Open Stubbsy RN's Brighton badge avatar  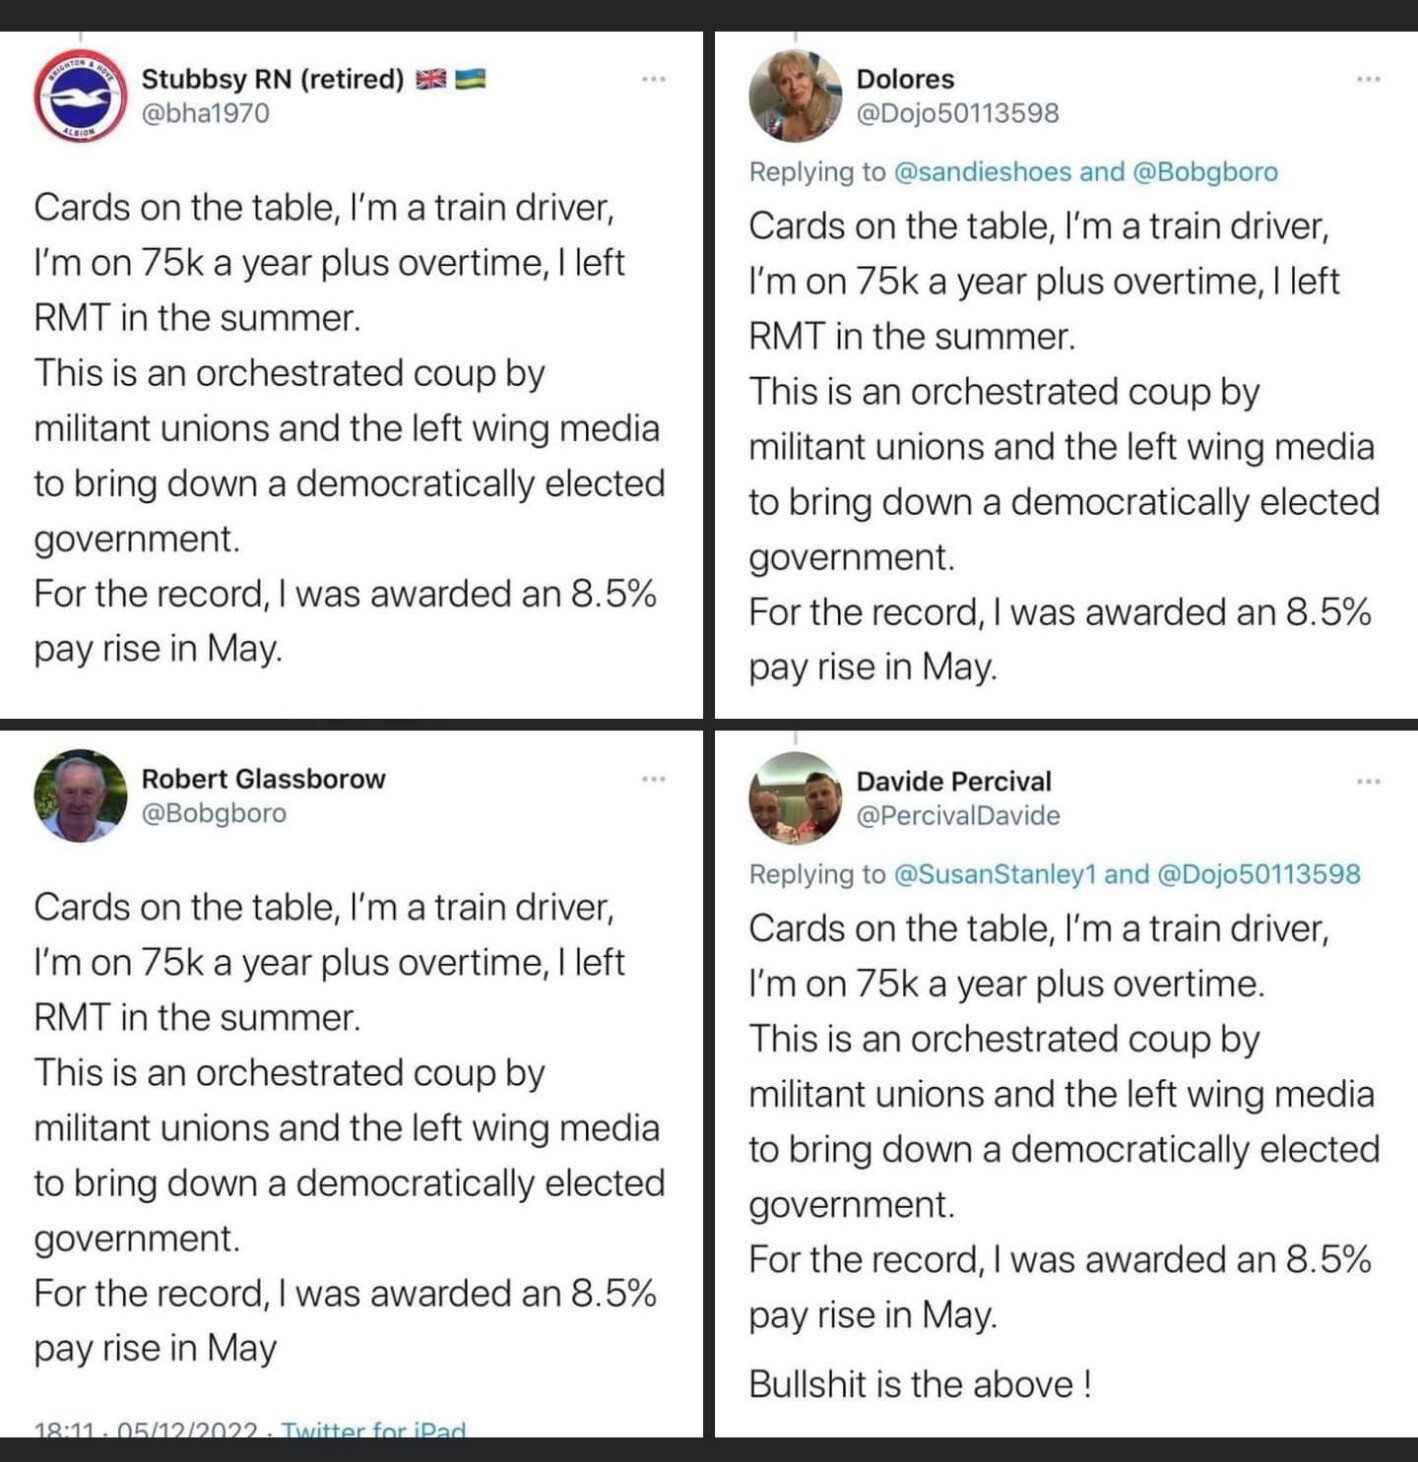80,96
